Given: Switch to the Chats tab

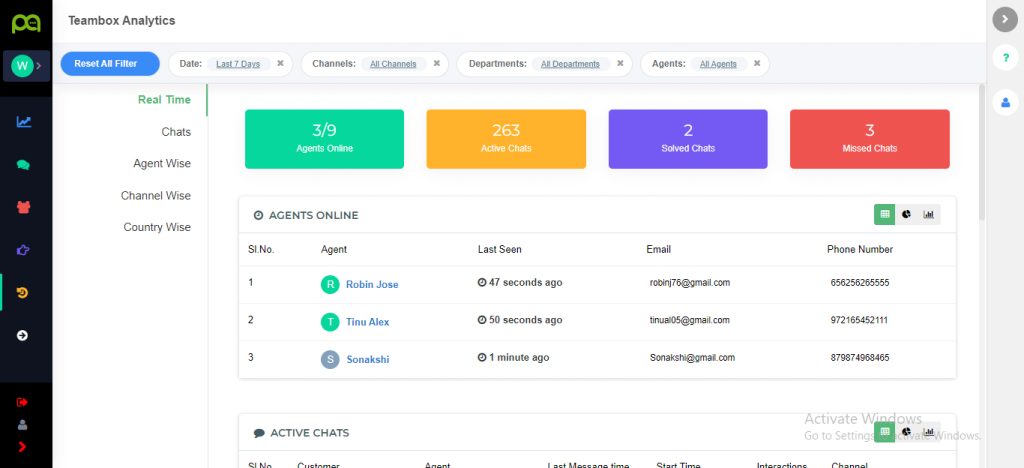Looking at the screenshot, I should (x=176, y=132).
